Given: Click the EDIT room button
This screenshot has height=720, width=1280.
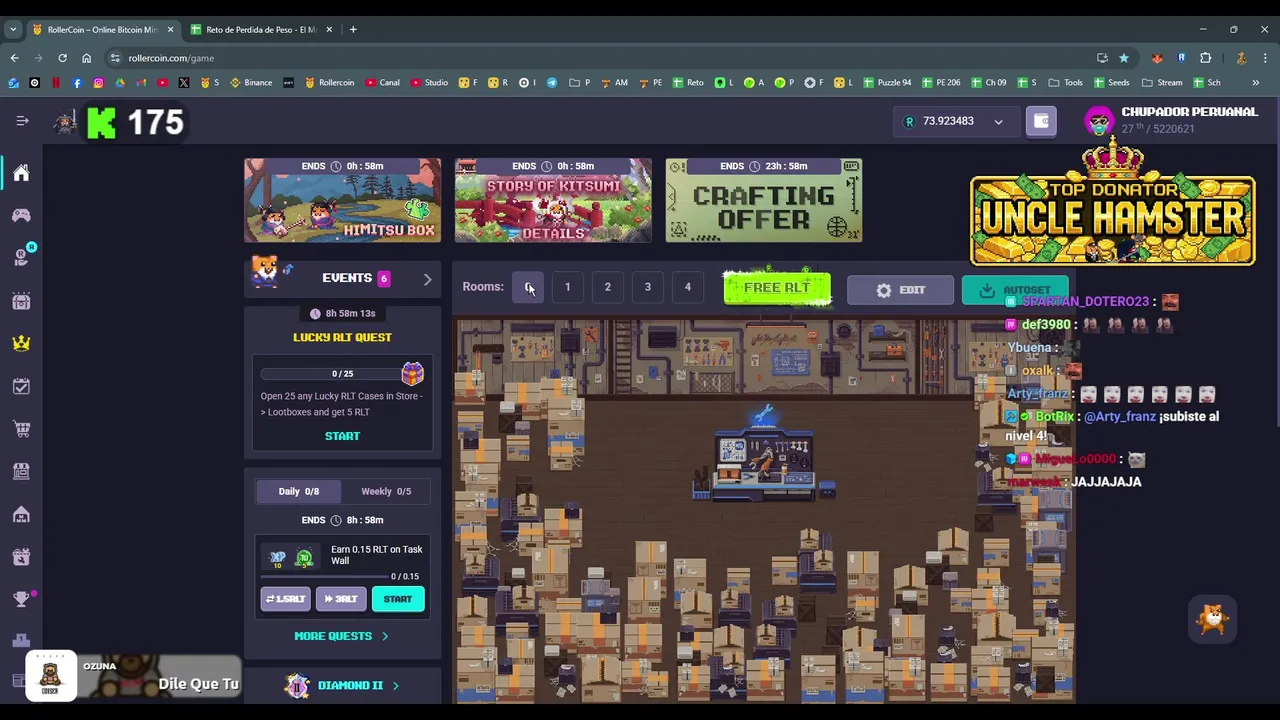Looking at the screenshot, I should click(x=900, y=290).
